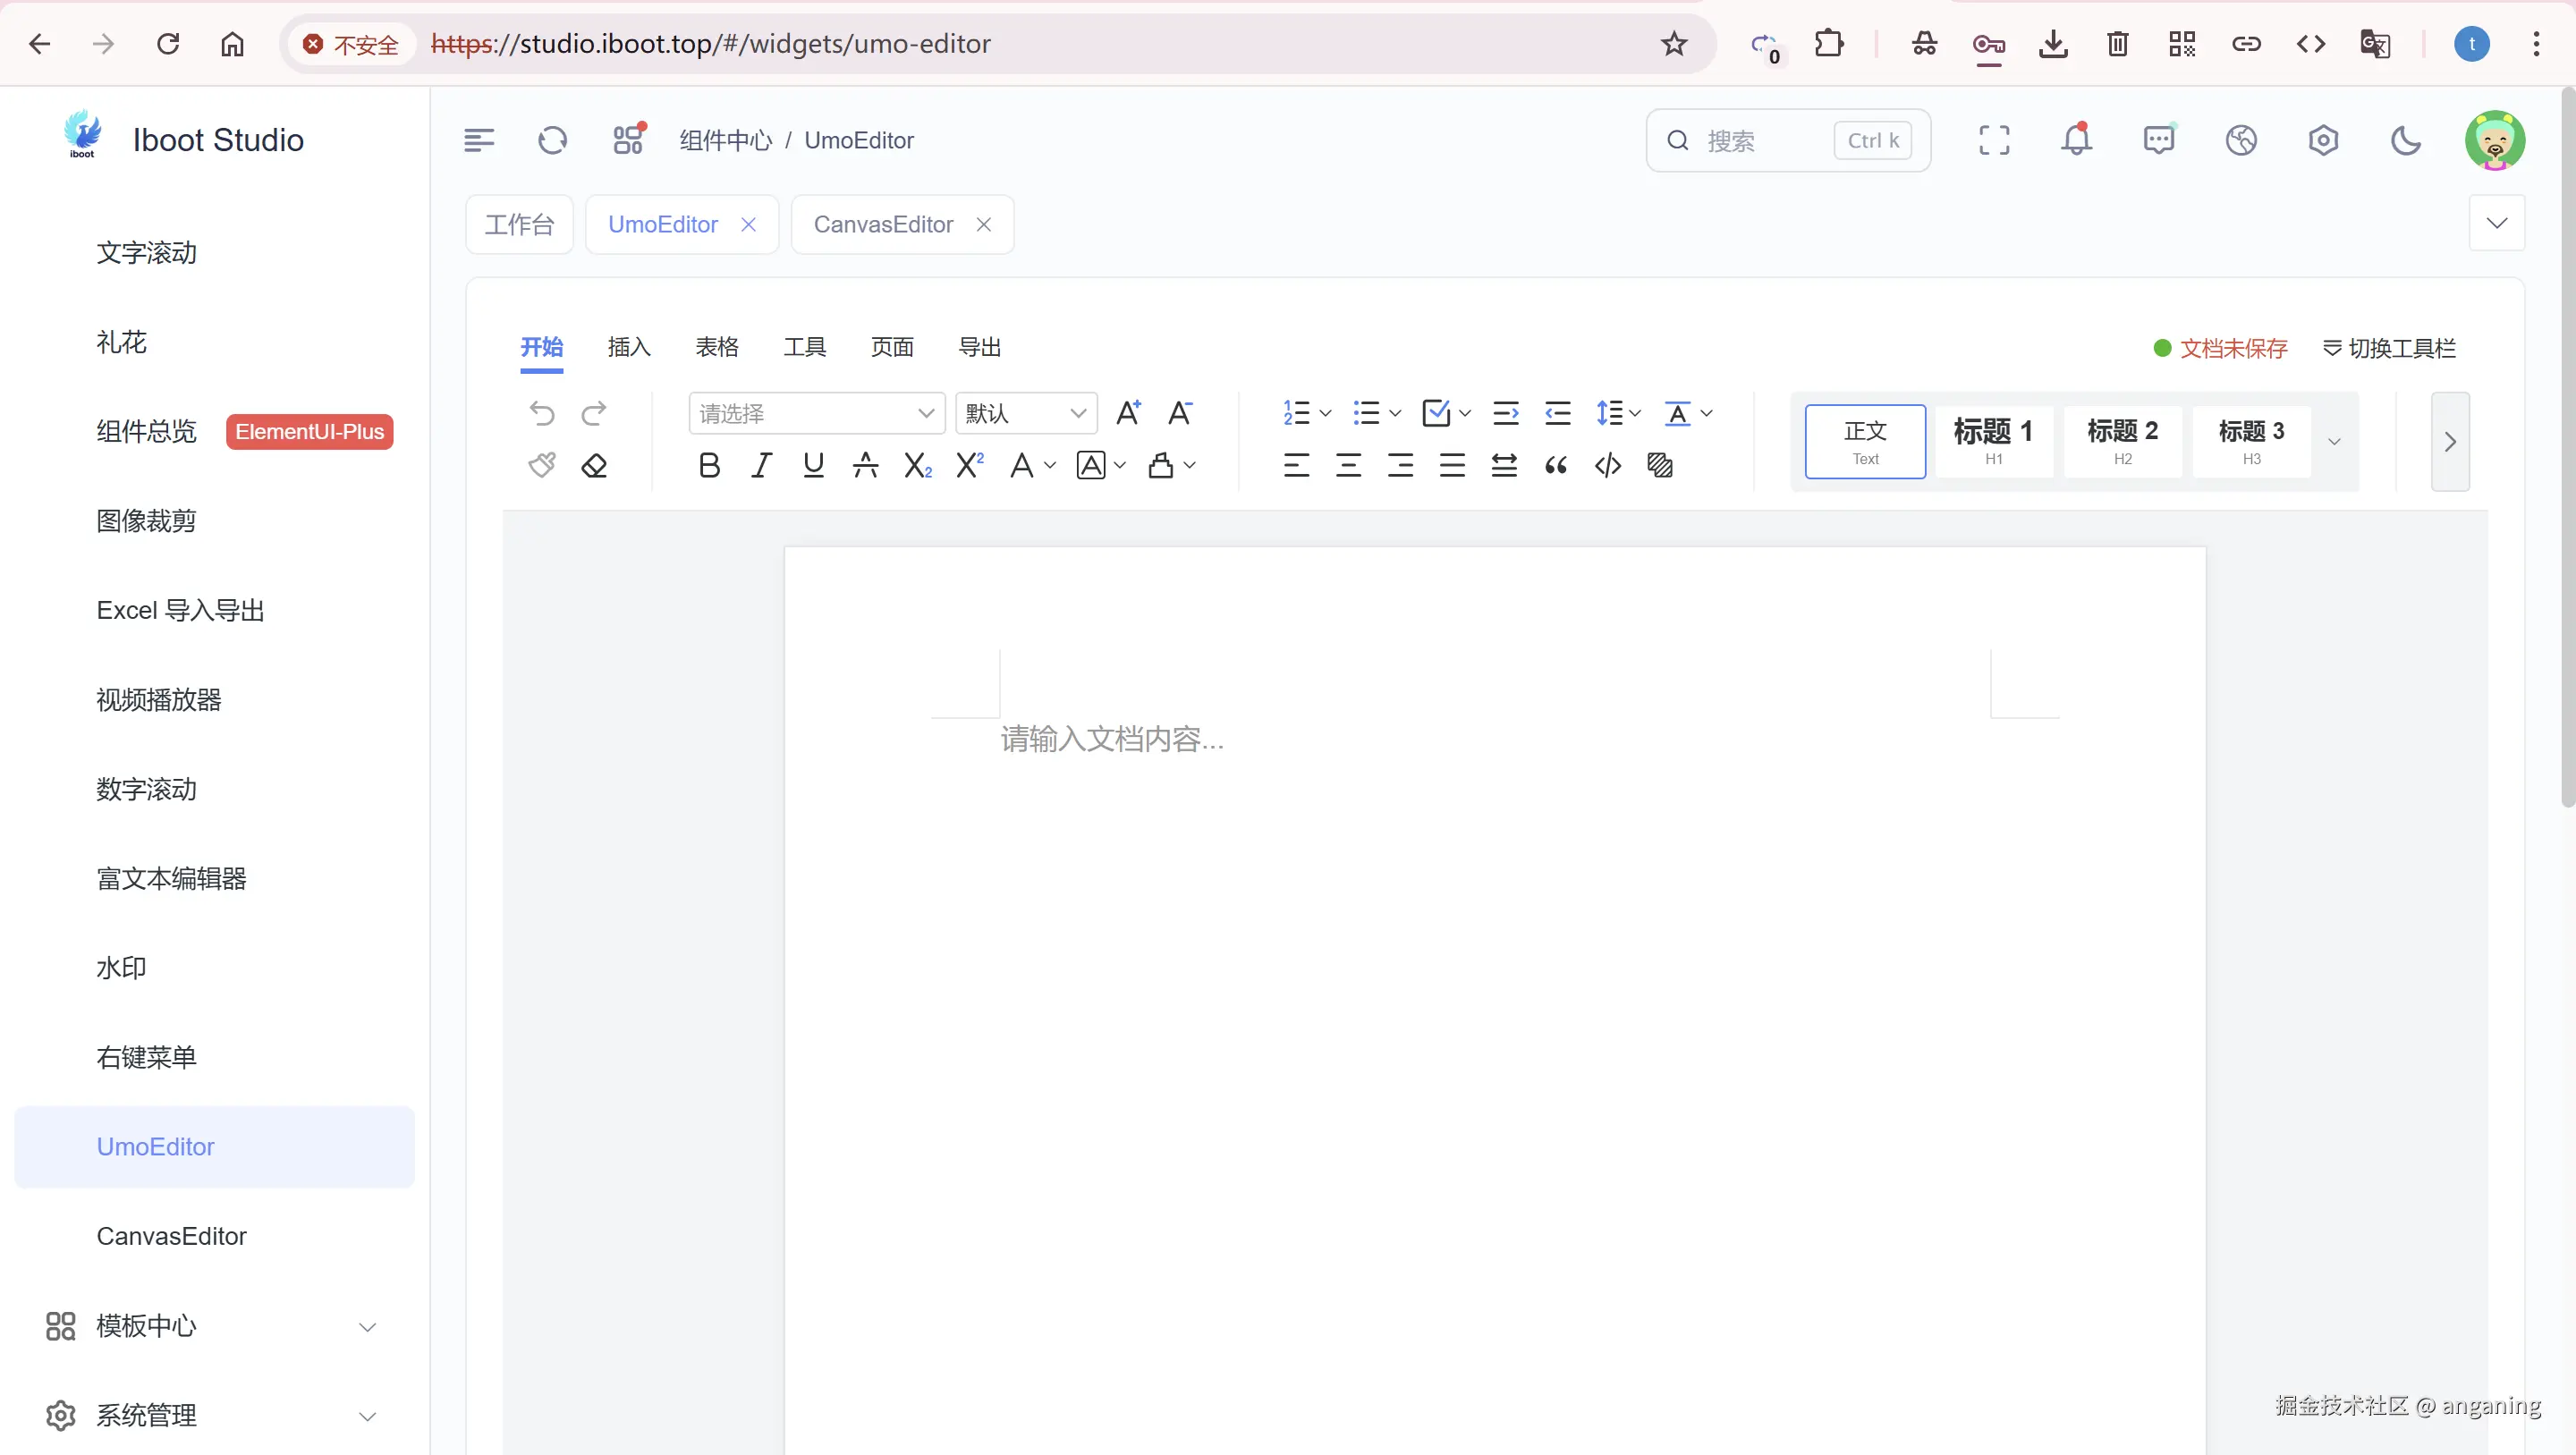Click the format painter icon
The height and width of the screenshot is (1455, 2576).
click(542, 466)
